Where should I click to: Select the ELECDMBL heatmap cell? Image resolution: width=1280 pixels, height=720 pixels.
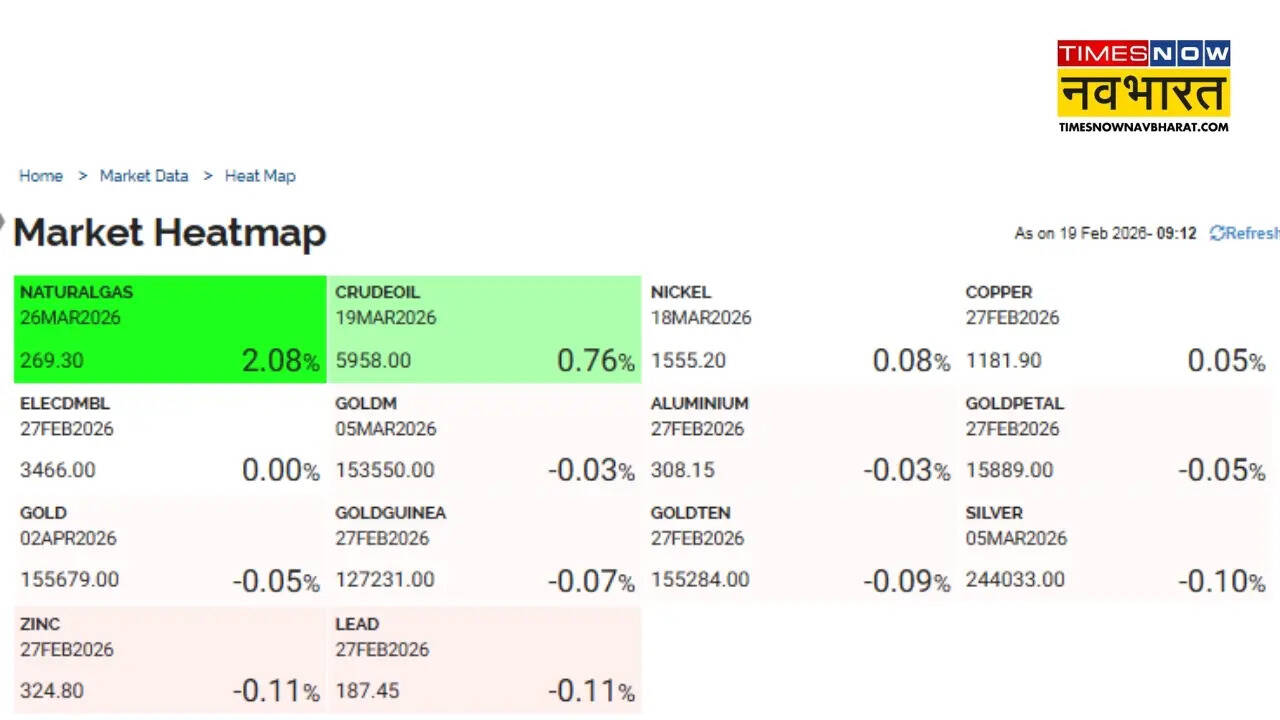tap(170, 439)
